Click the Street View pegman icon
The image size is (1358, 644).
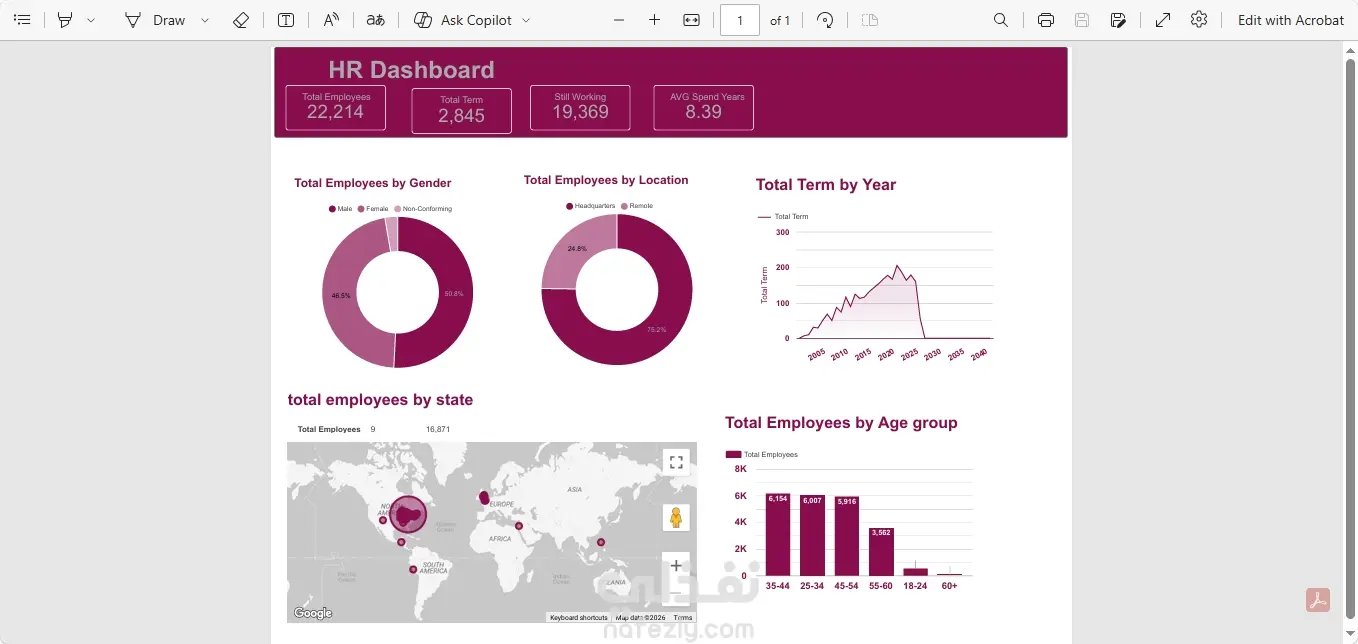coord(676,518)
